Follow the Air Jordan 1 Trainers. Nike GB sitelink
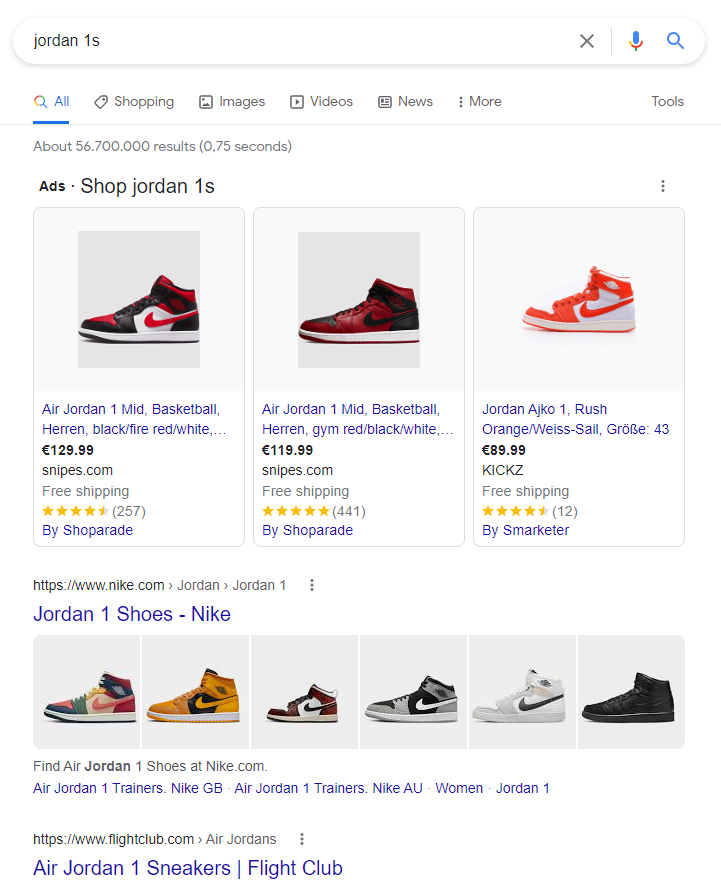Image resolution: width=721 pixels, height=884 pixels. pos(128,788)
